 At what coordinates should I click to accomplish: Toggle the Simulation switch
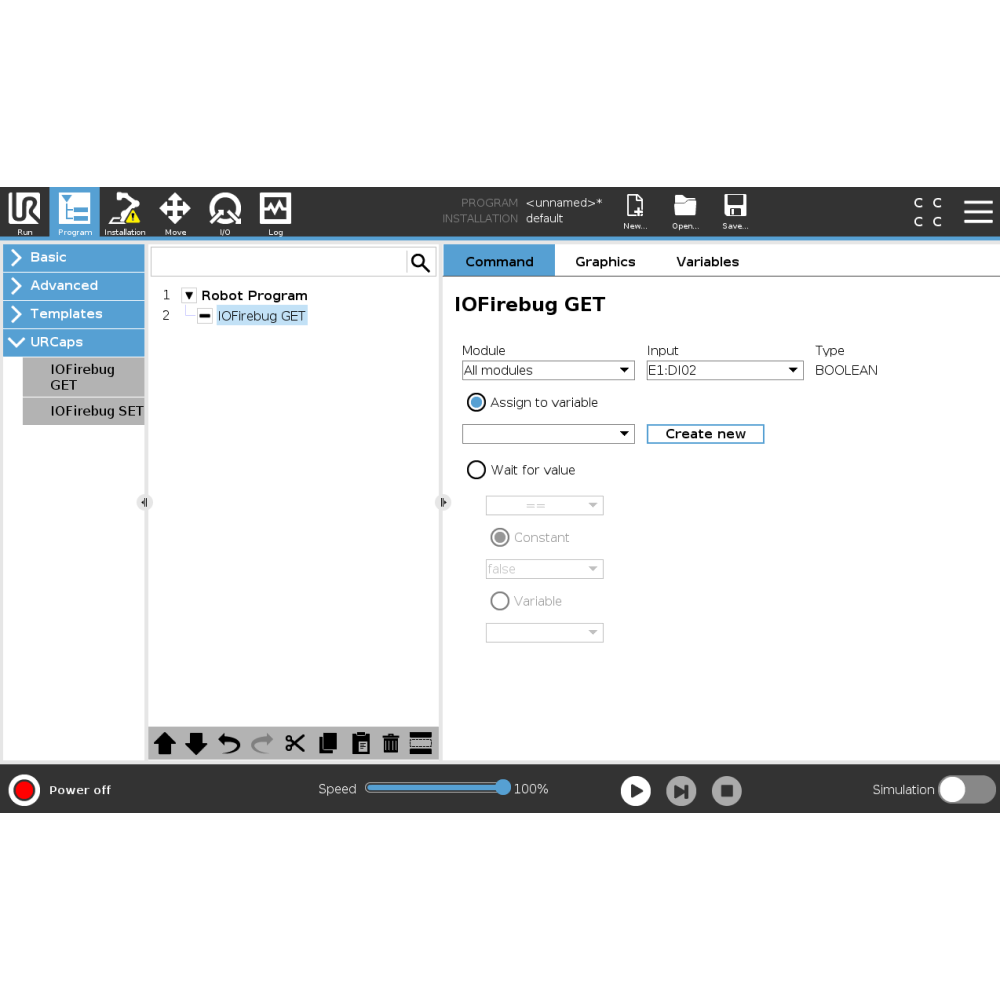(966, 789)
